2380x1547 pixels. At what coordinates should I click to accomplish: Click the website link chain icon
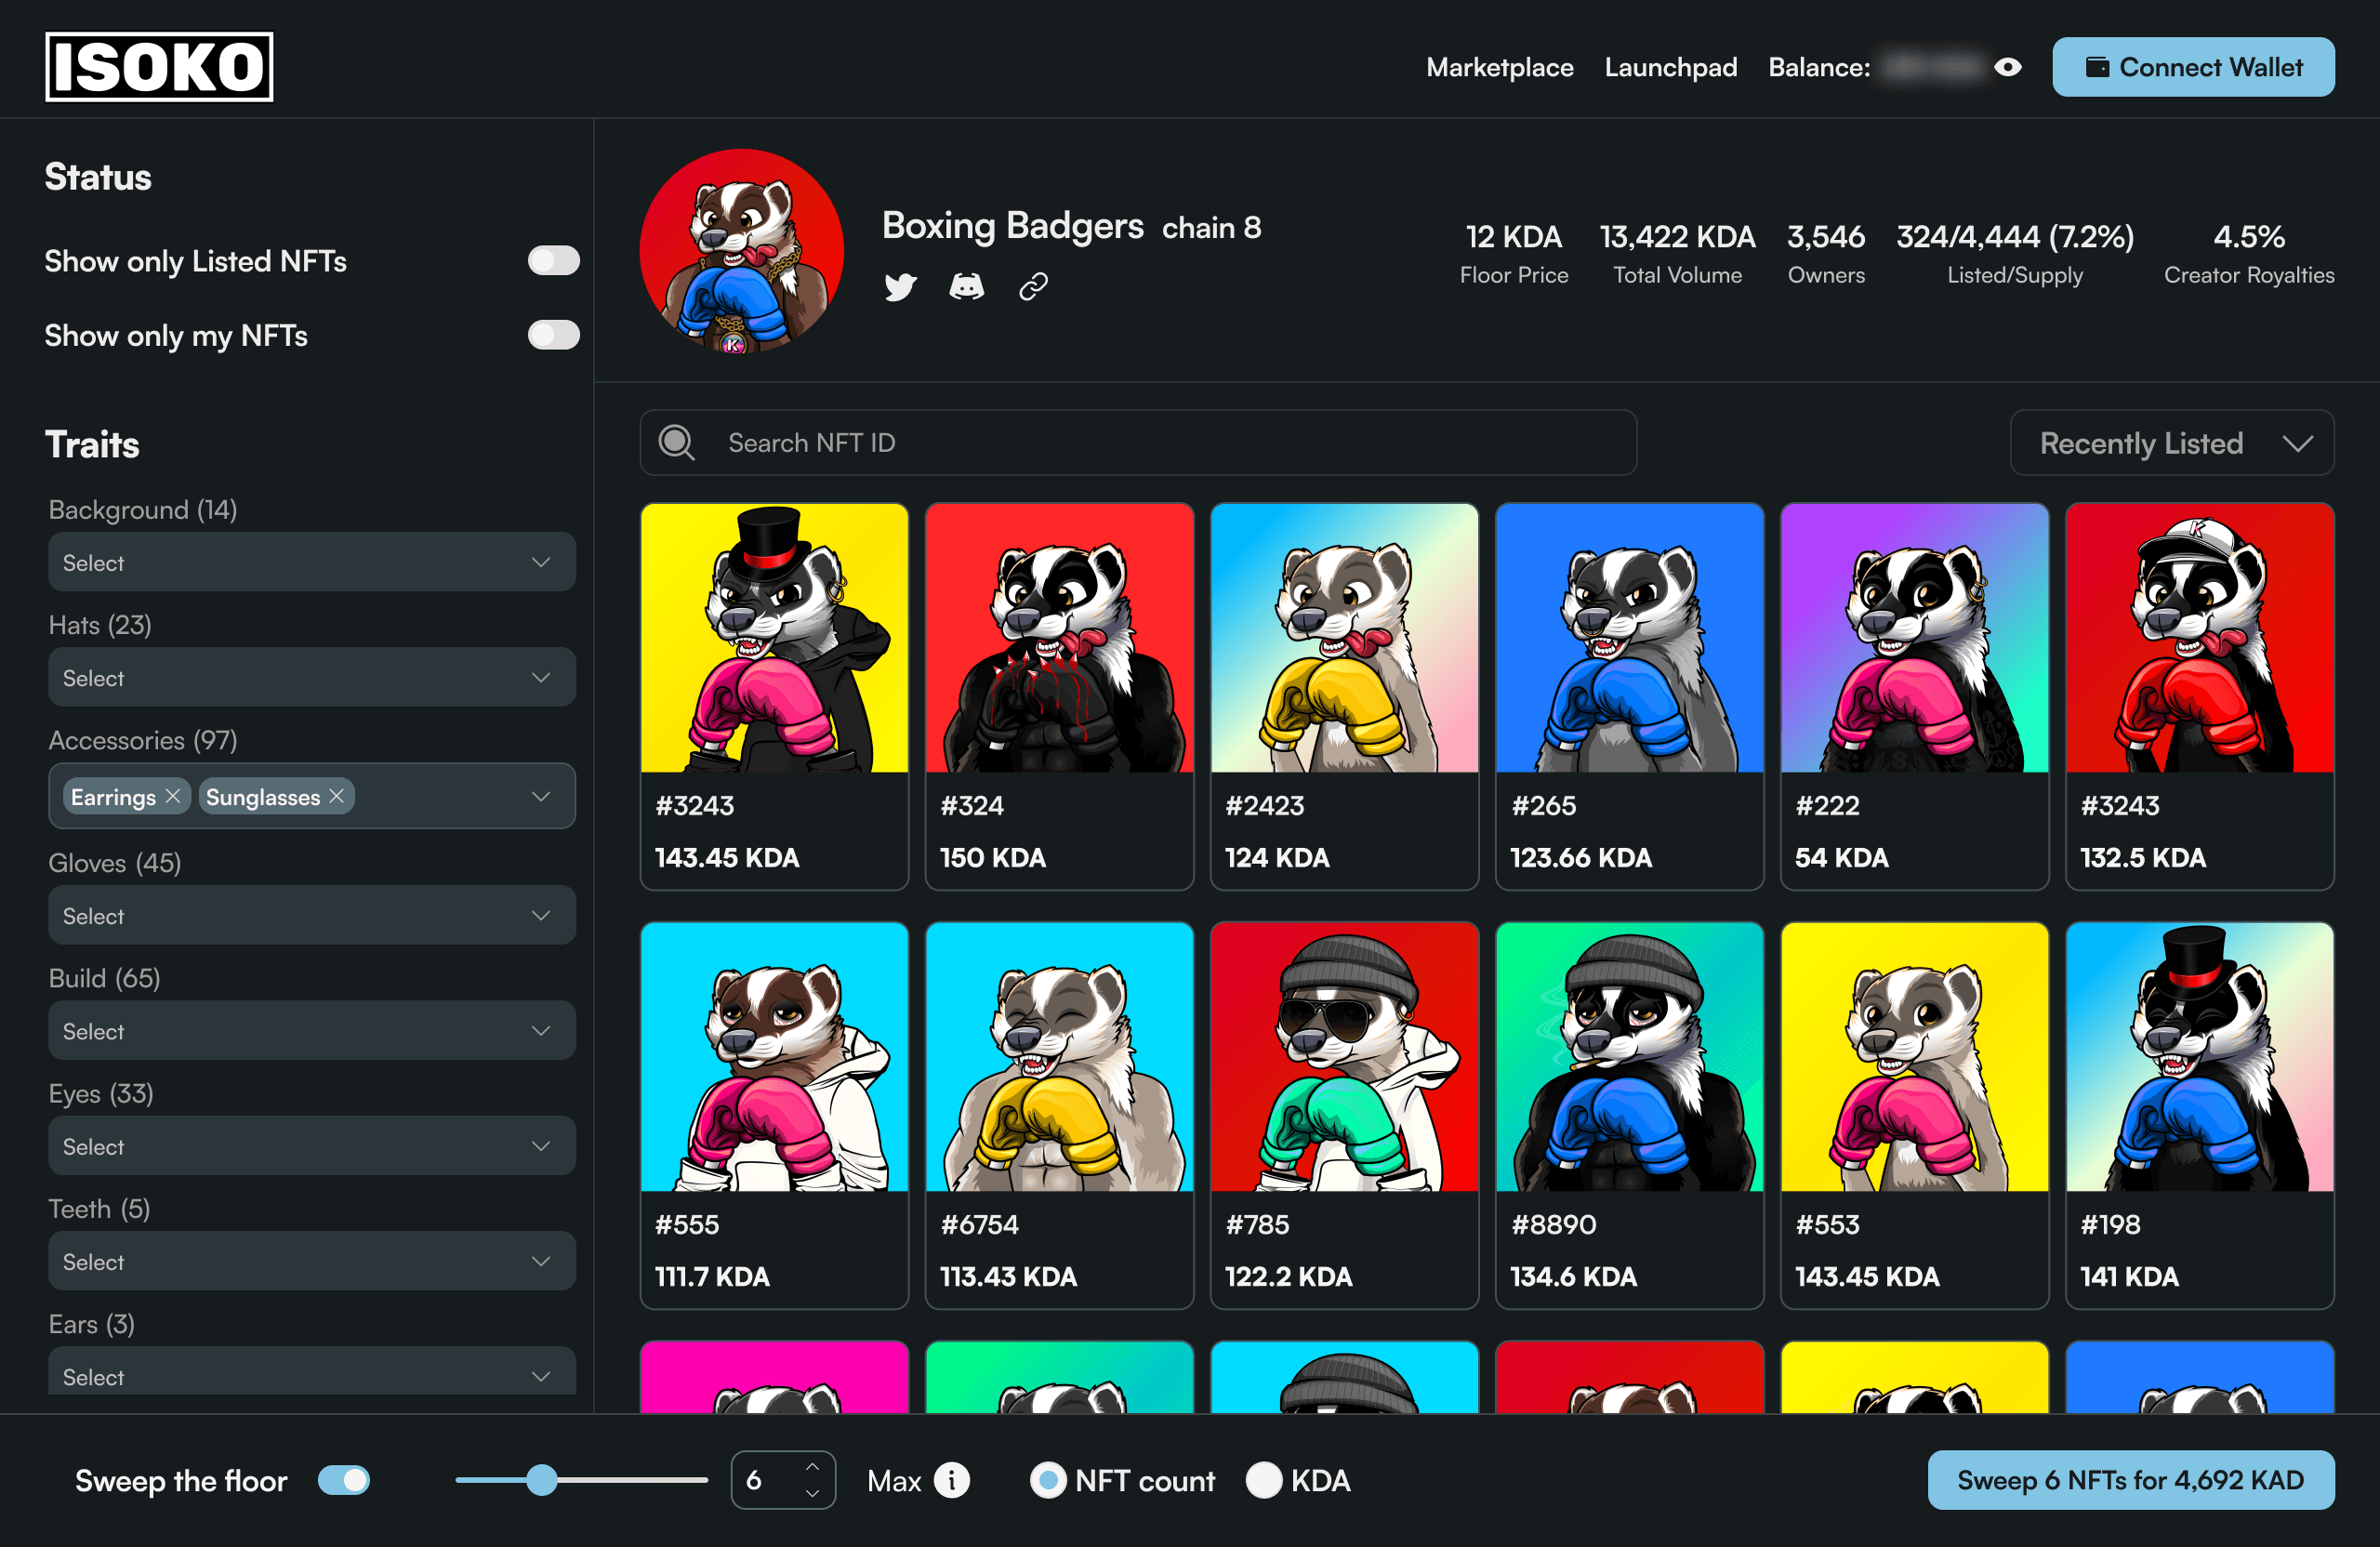pos(1033,287)
